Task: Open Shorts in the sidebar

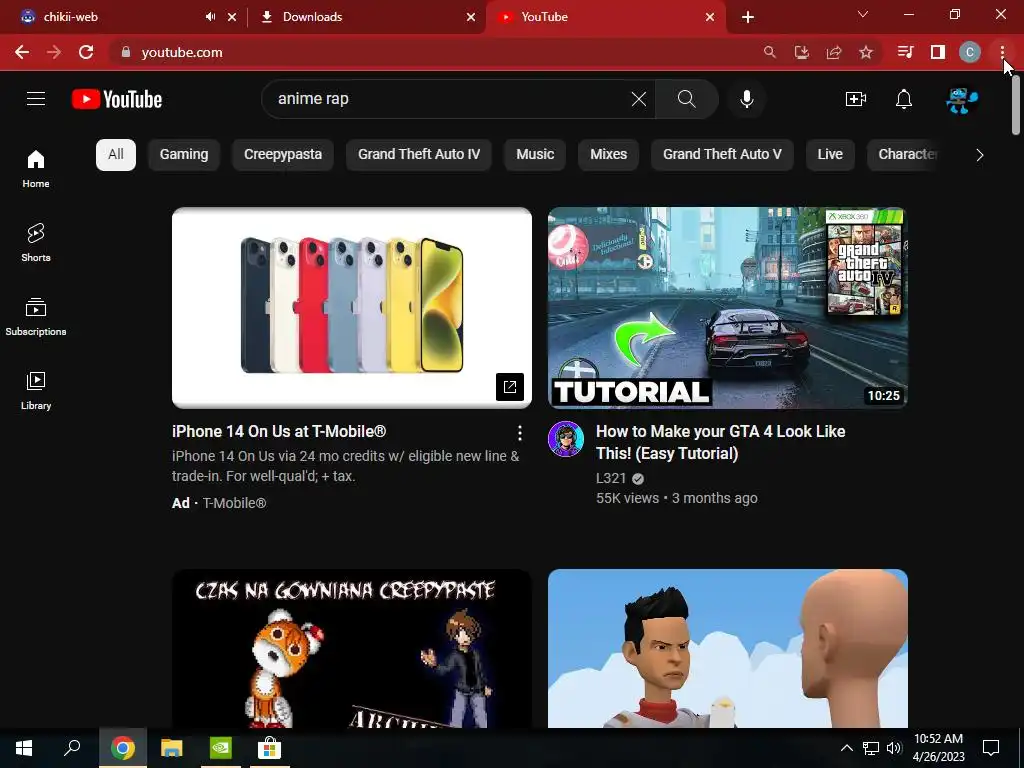Action: pos(36,242)
